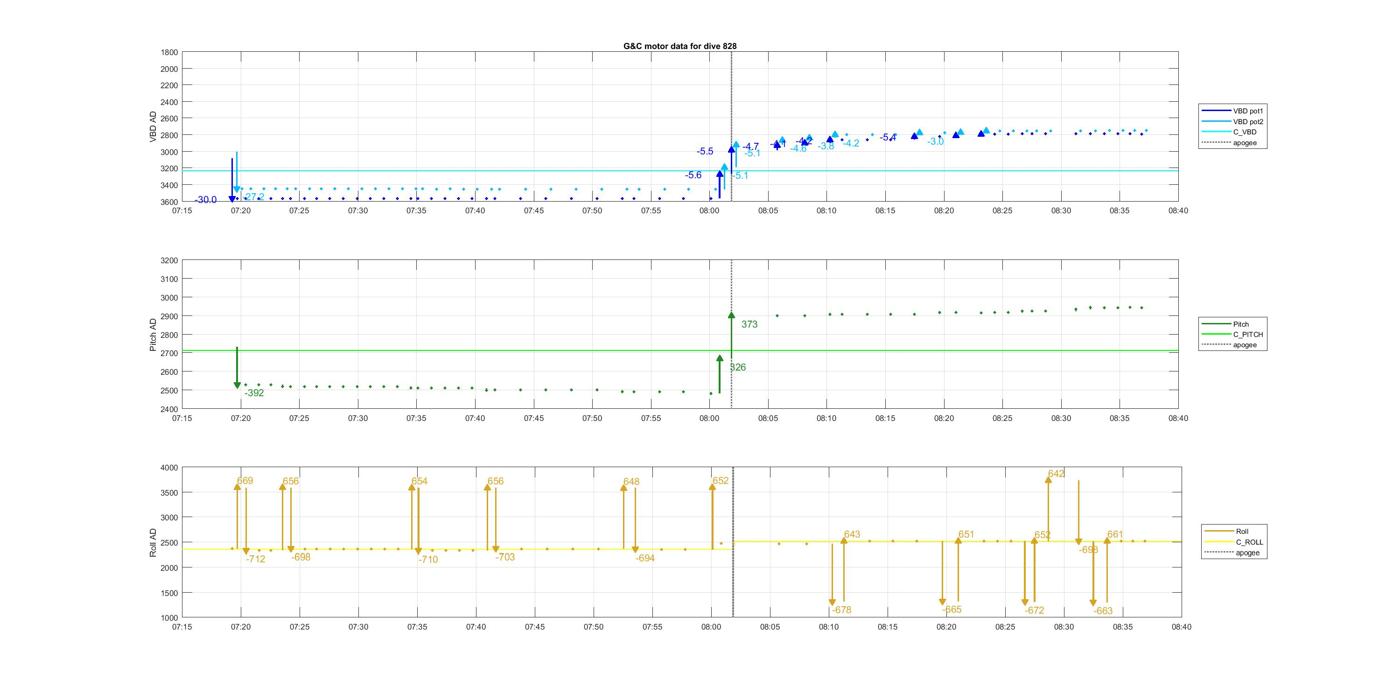Click the '-665' roll data label
This screenshot has width=1400, height=693.
click(x=952, y=609)
